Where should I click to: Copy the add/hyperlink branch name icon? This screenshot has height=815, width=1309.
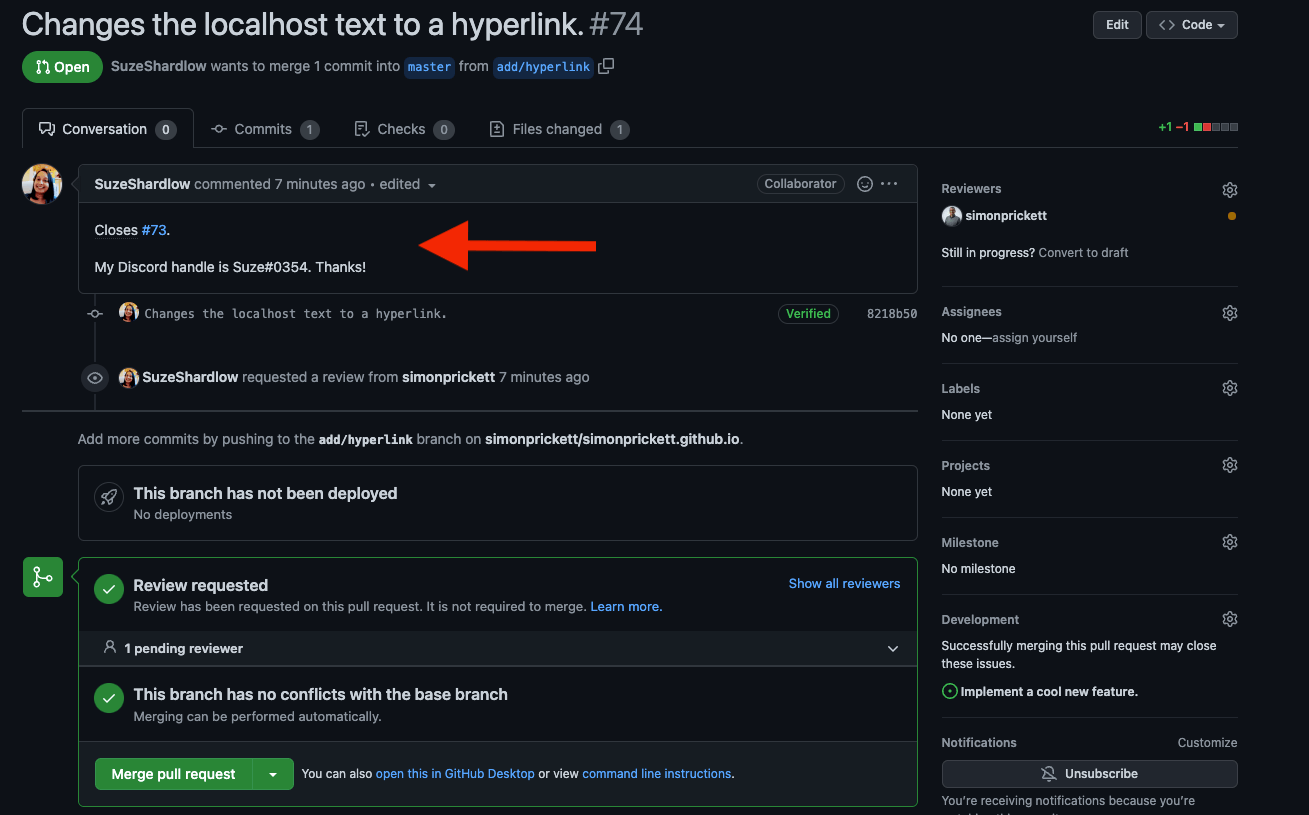click(x=606, y=67)
